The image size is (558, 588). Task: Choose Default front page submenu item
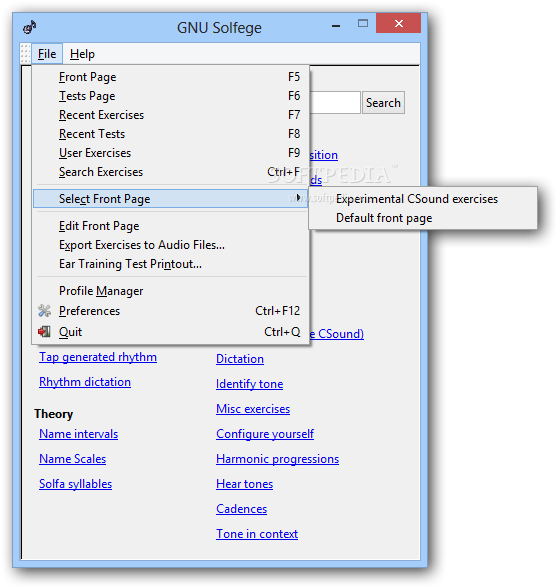click(x=423, y=218)
